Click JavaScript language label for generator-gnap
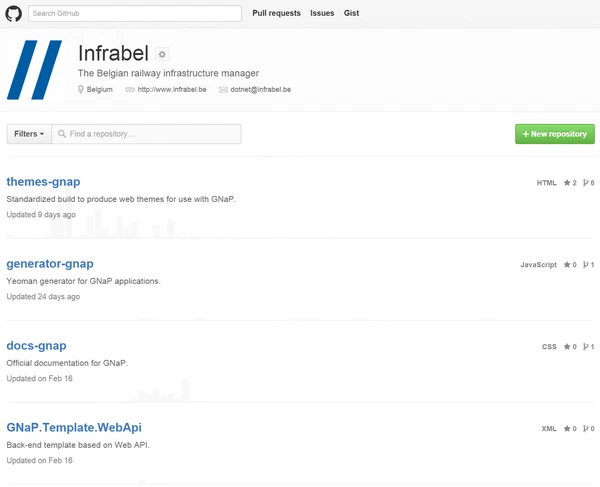The width and height of the screenshot is (600, 487). pos(538,265)
